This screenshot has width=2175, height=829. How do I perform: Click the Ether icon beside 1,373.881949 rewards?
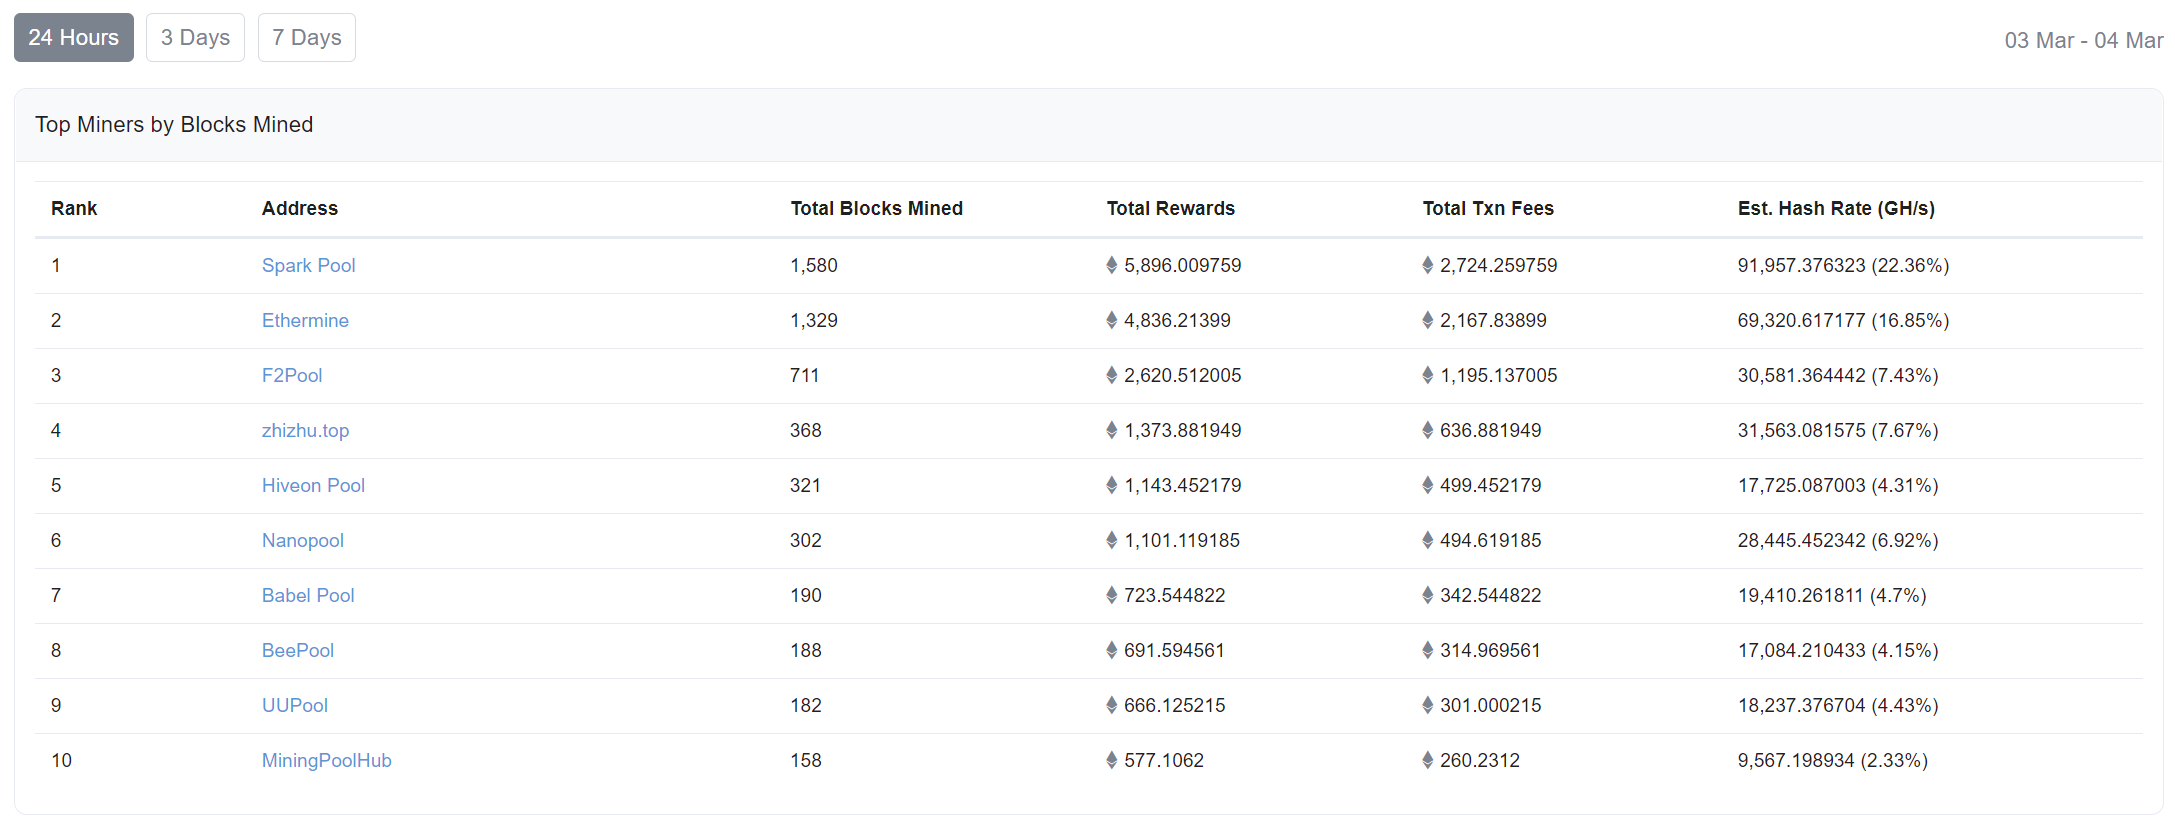[x=1112, y=430]
